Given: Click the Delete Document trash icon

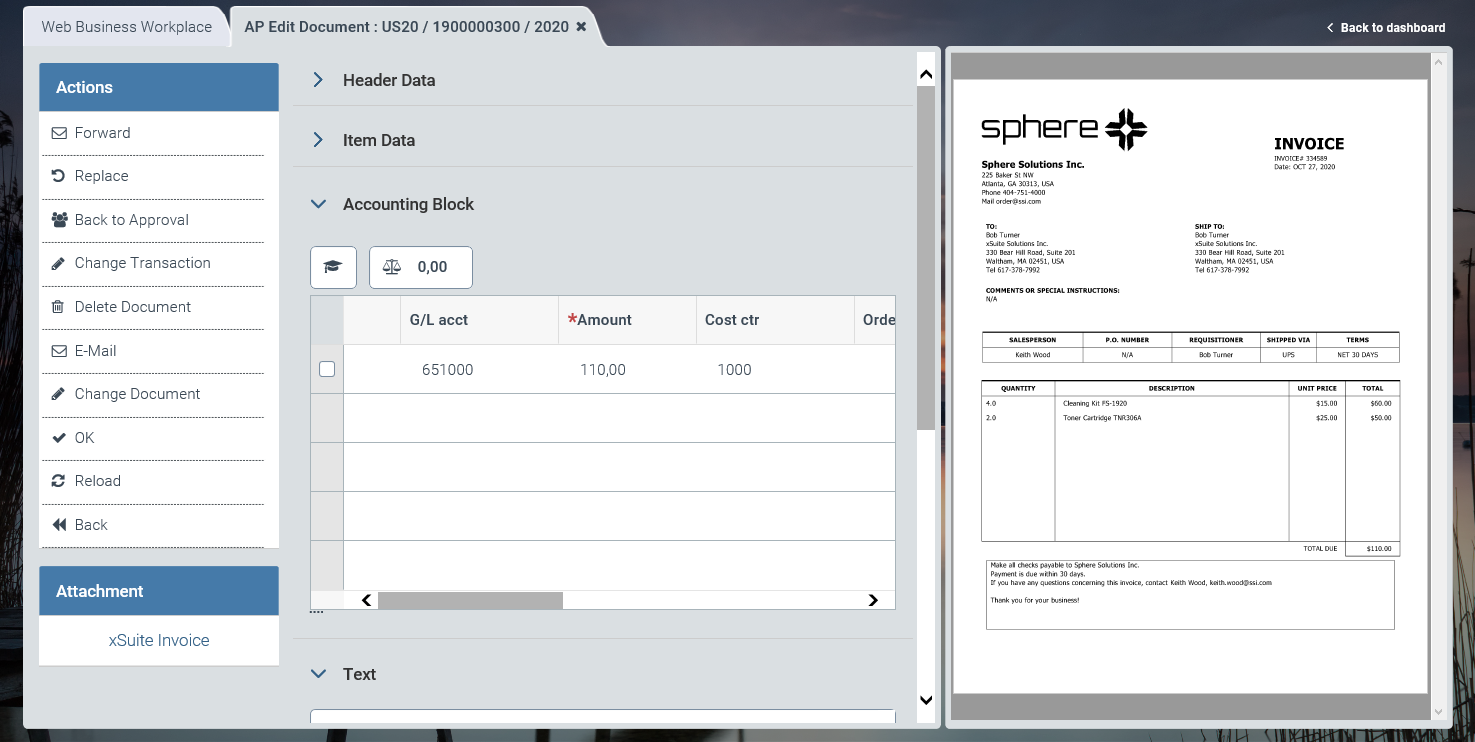Looking at the screenshot, I should pyautogui.click(x=58, y=307).
